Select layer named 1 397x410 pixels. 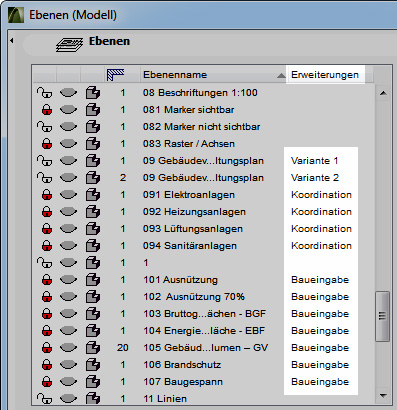203,263
